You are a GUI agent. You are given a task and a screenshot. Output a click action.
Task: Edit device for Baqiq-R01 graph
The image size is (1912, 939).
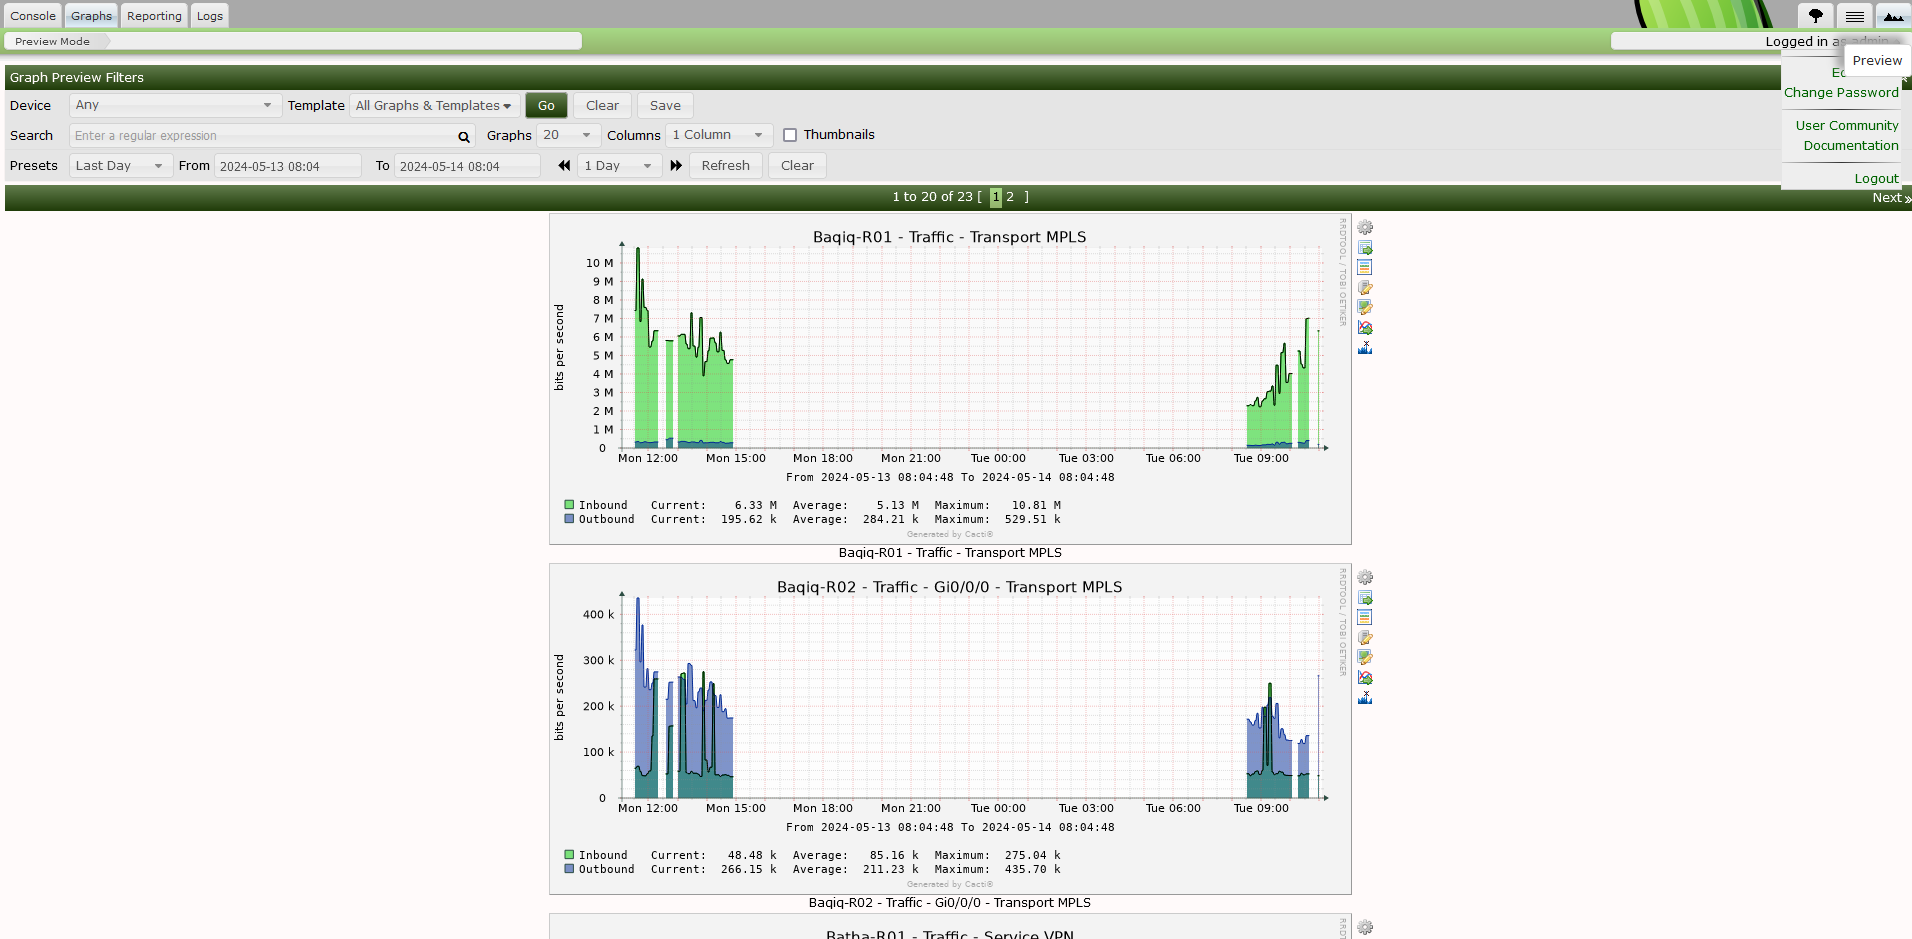(x=1365, y=288)
